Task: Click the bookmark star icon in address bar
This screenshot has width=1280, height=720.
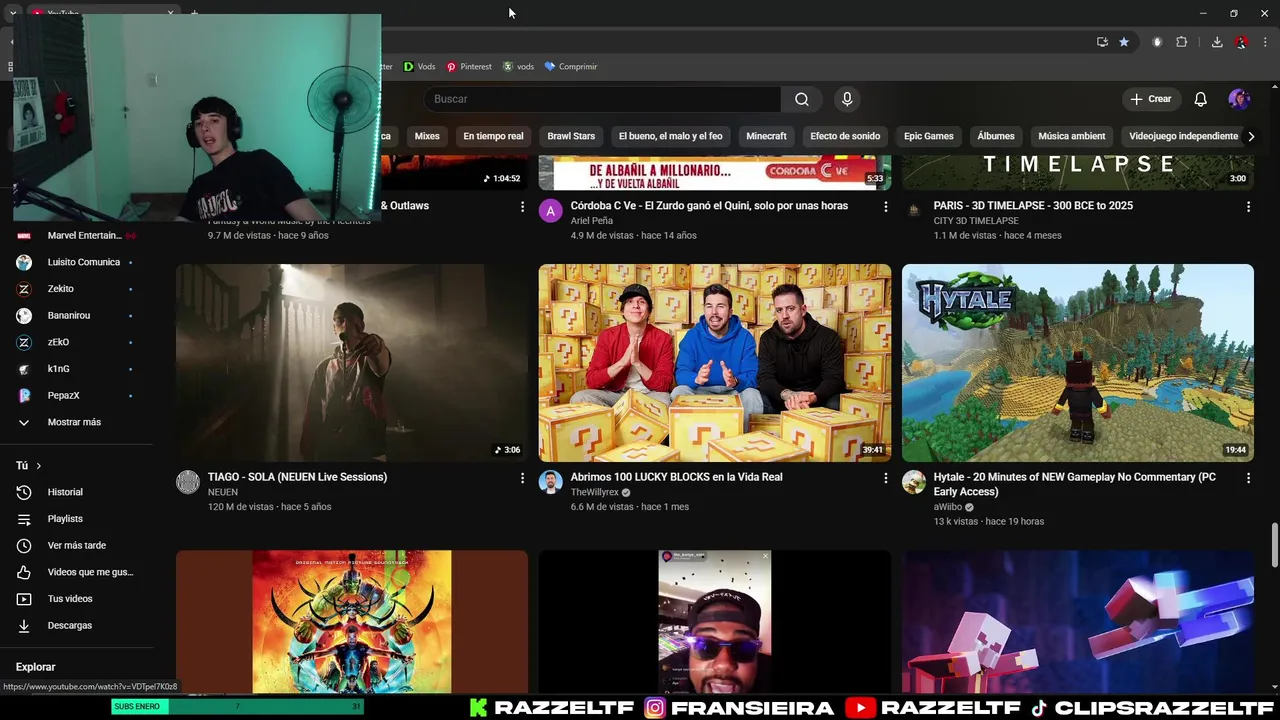Action: (1124, 42)
